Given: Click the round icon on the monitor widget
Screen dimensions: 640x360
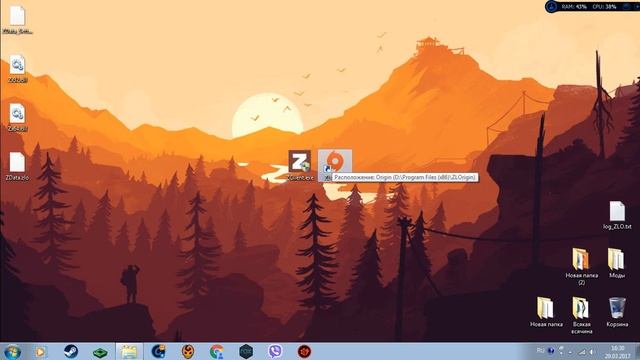Looking at the screenshot, I should pyautogui.click(x=551, y=7).
